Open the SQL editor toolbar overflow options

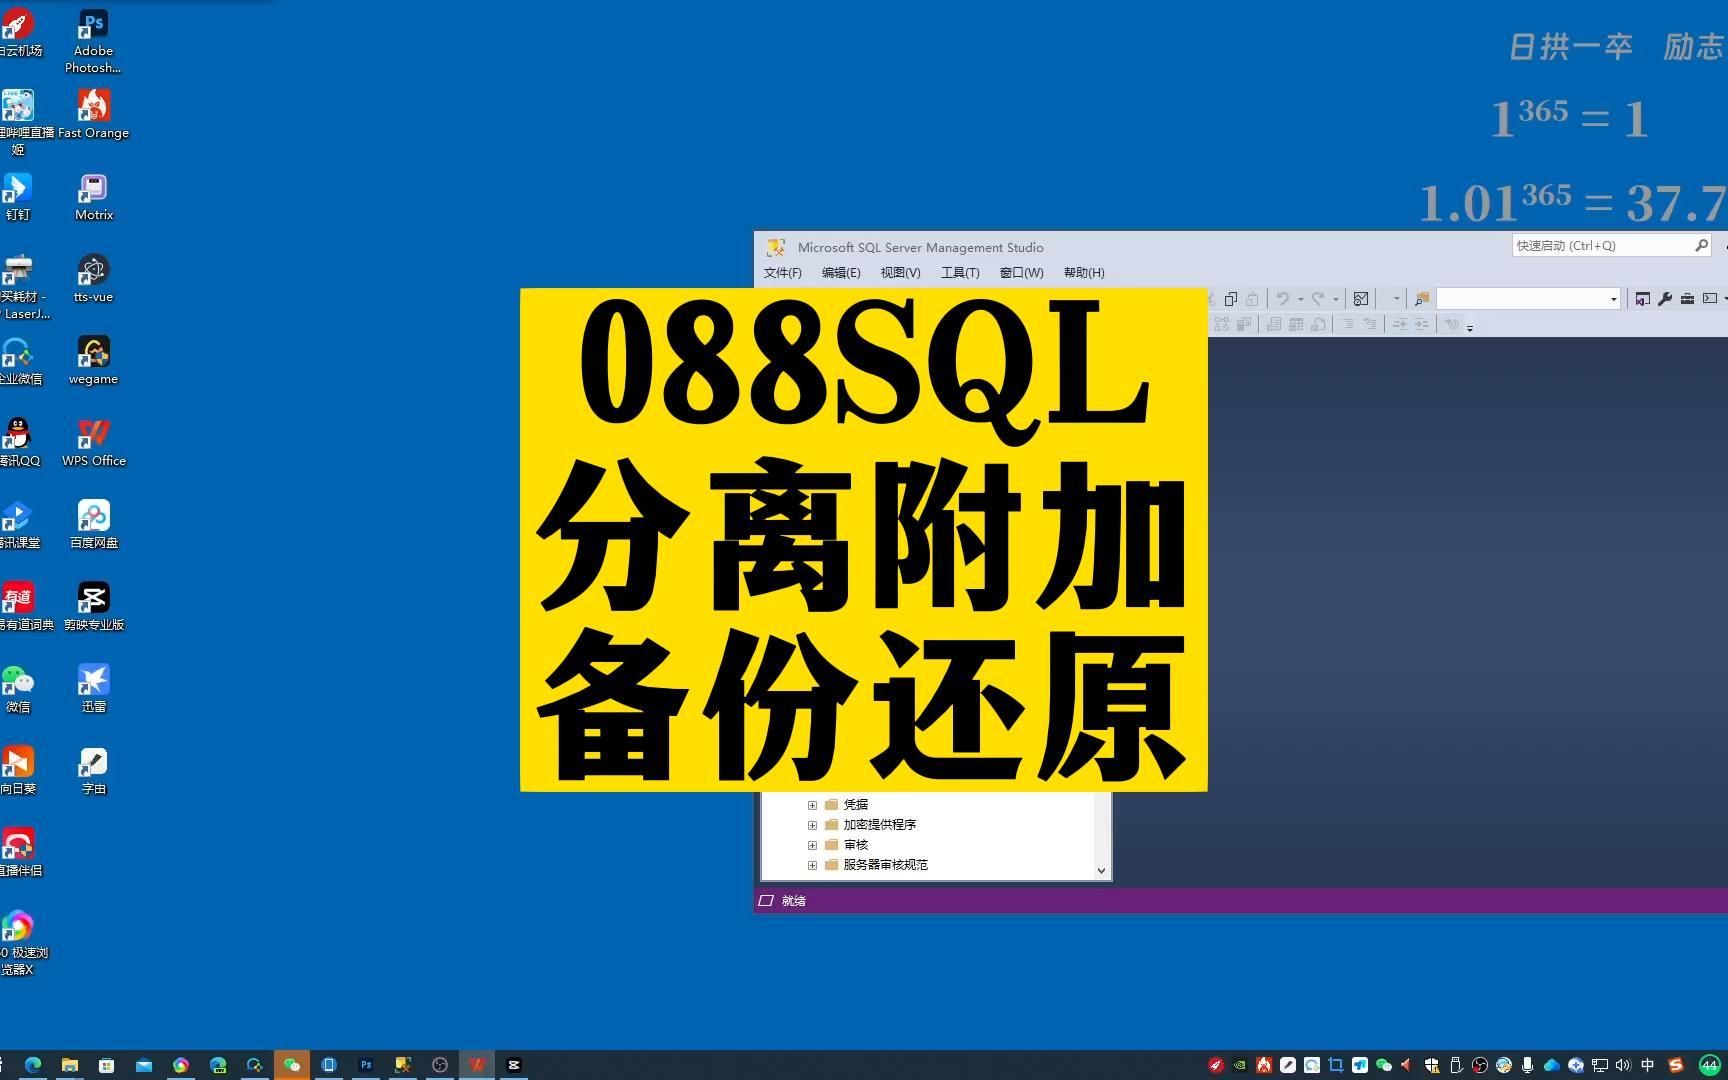1470,327
